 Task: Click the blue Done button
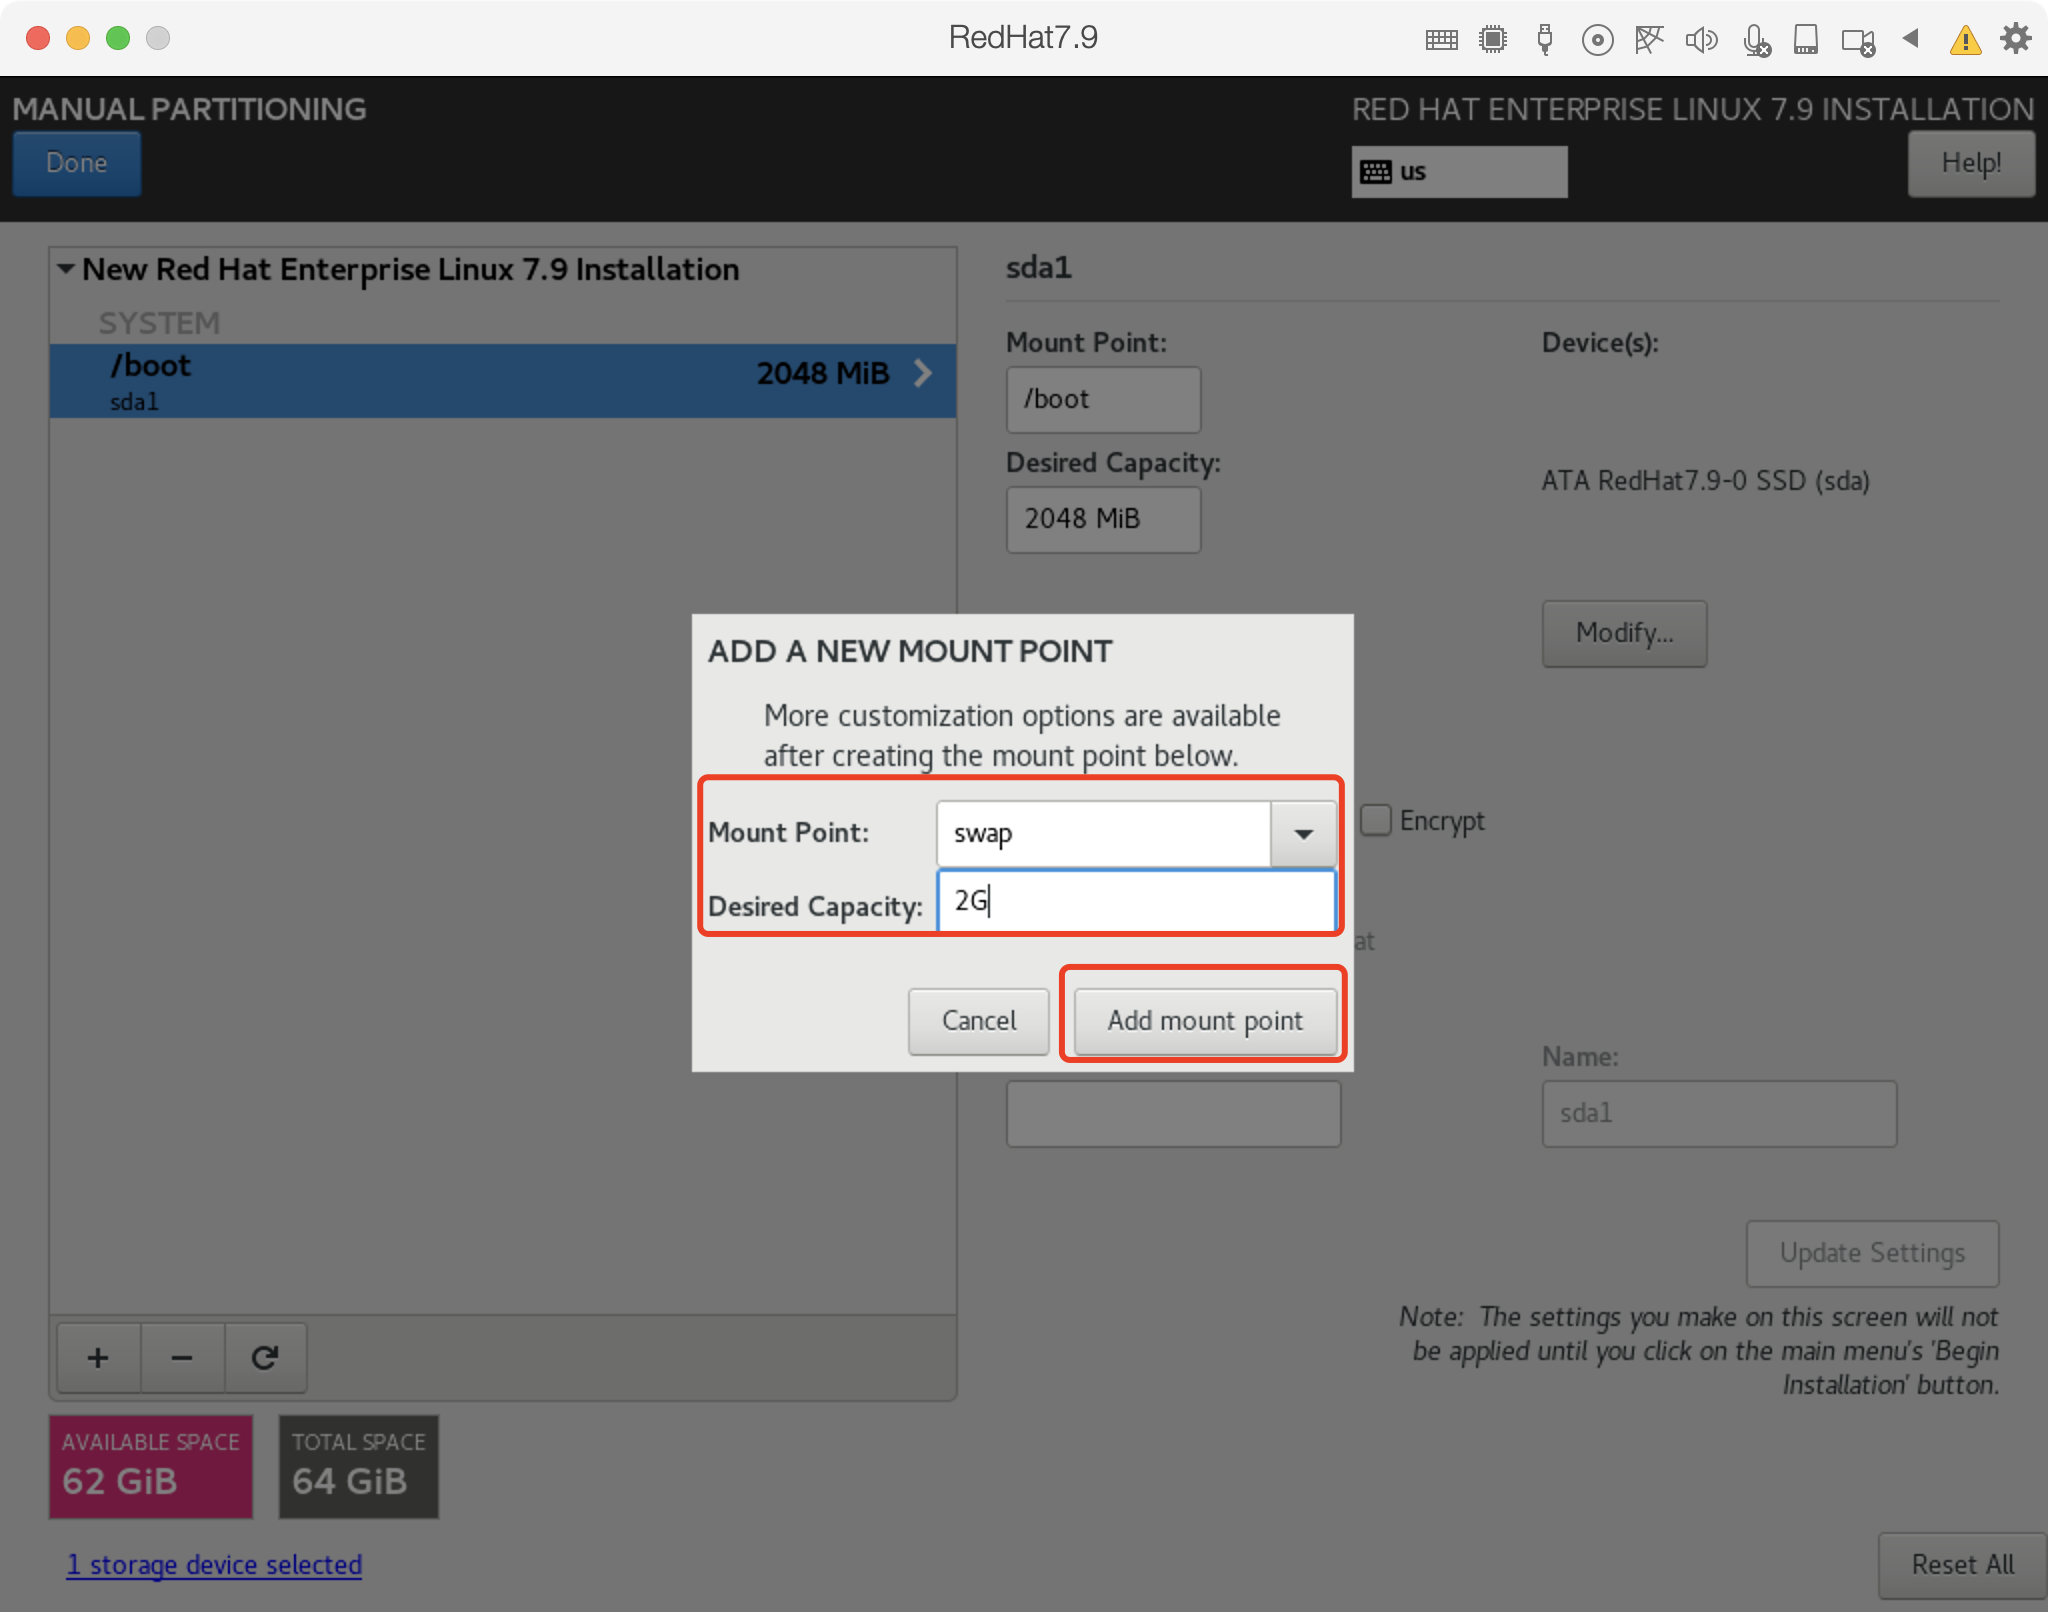coord(77,163)
